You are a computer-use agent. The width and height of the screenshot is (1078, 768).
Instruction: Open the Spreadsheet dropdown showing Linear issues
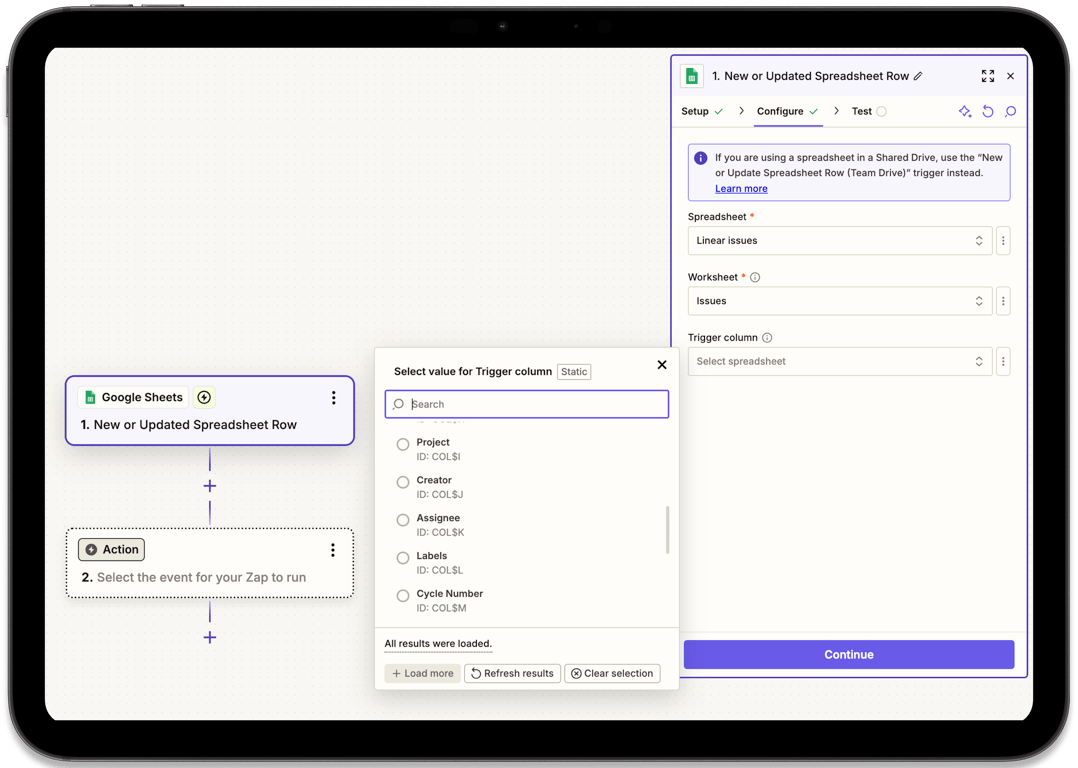pos(839,241)
